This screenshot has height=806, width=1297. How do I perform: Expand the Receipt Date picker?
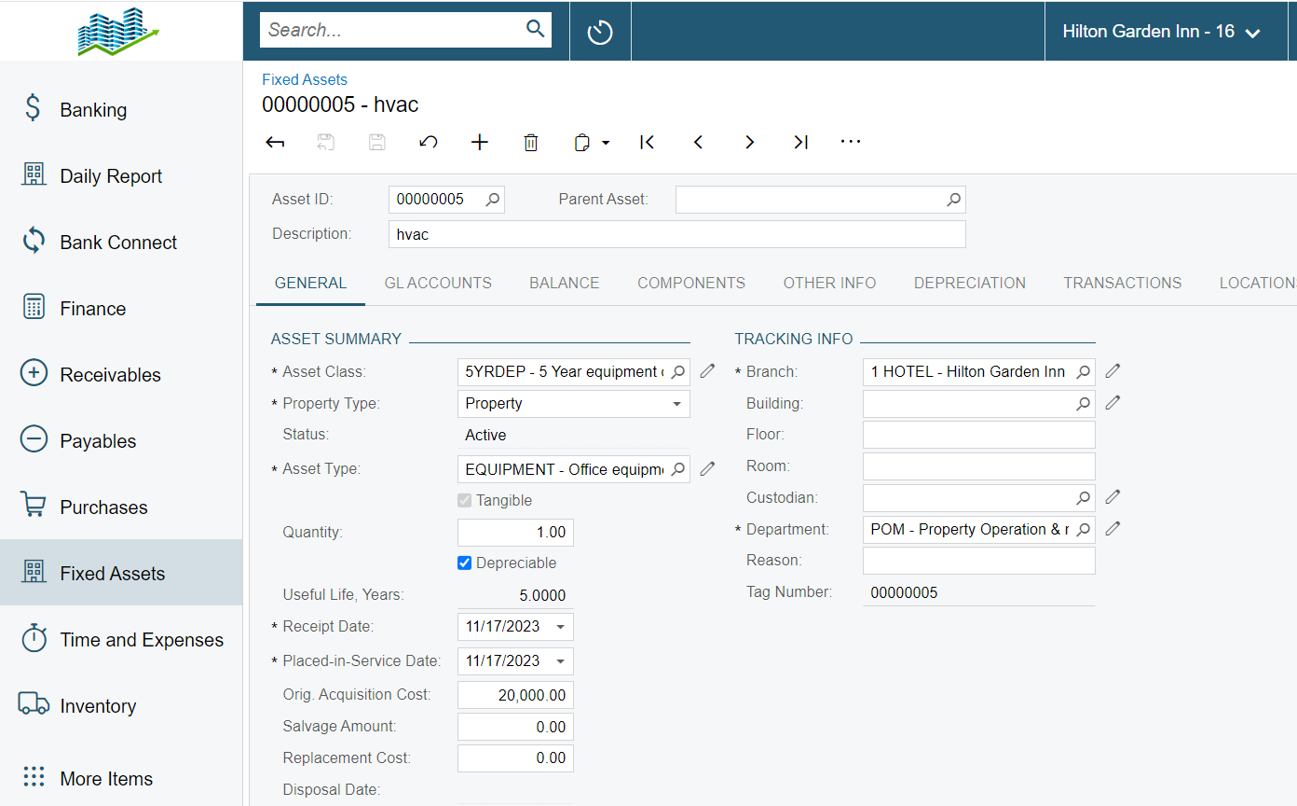coord(560,627)
